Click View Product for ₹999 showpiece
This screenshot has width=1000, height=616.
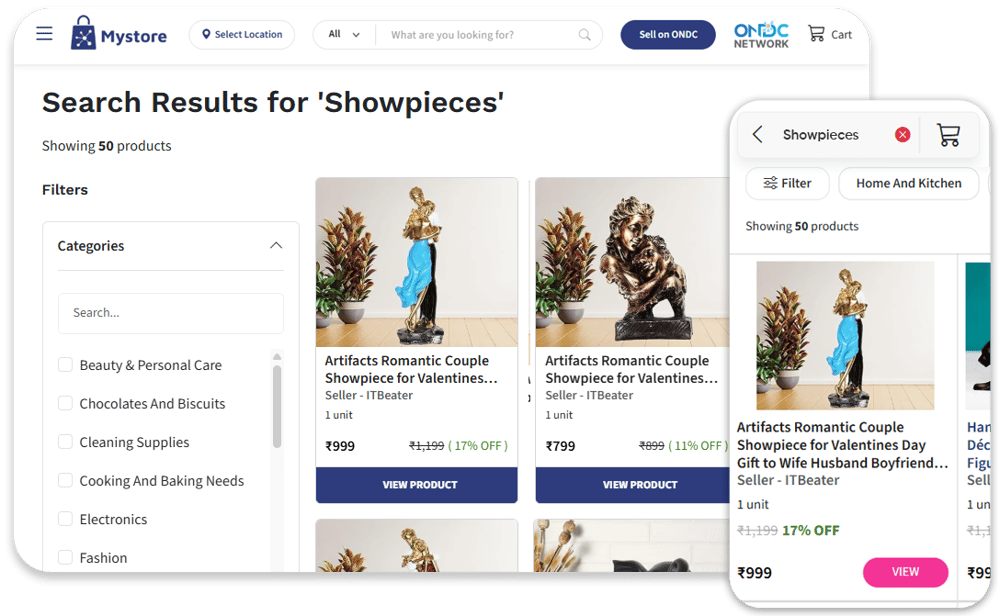coord(416,485)
